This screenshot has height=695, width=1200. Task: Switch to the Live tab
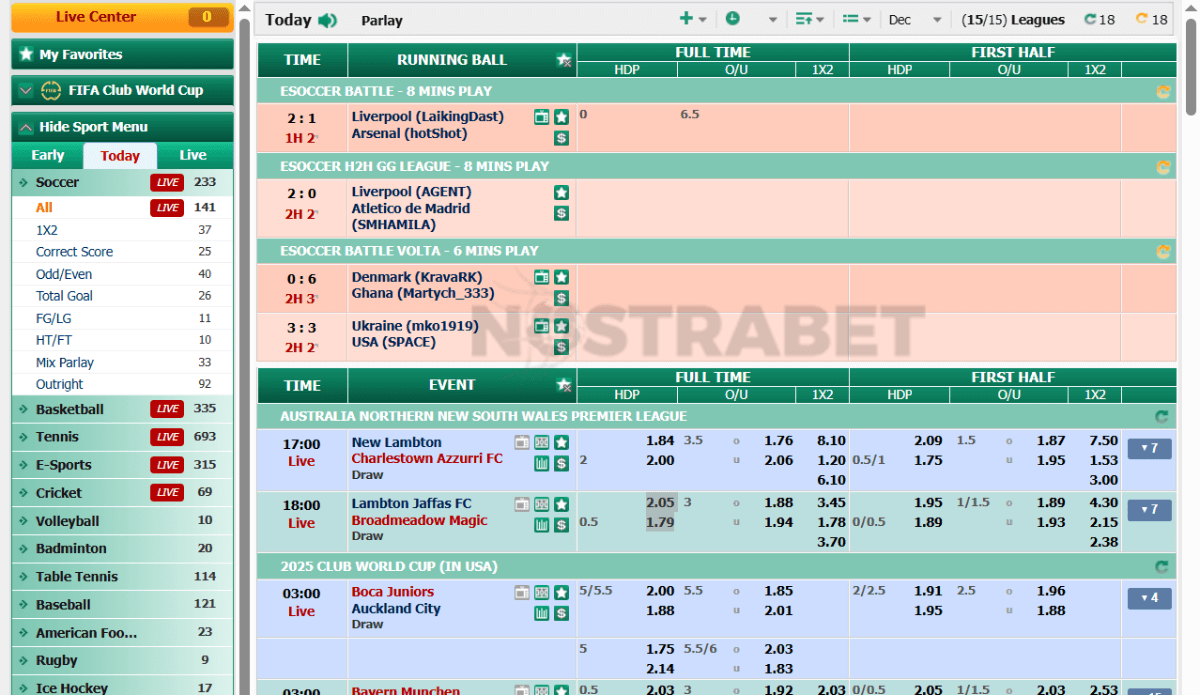(x=193, y=155)
